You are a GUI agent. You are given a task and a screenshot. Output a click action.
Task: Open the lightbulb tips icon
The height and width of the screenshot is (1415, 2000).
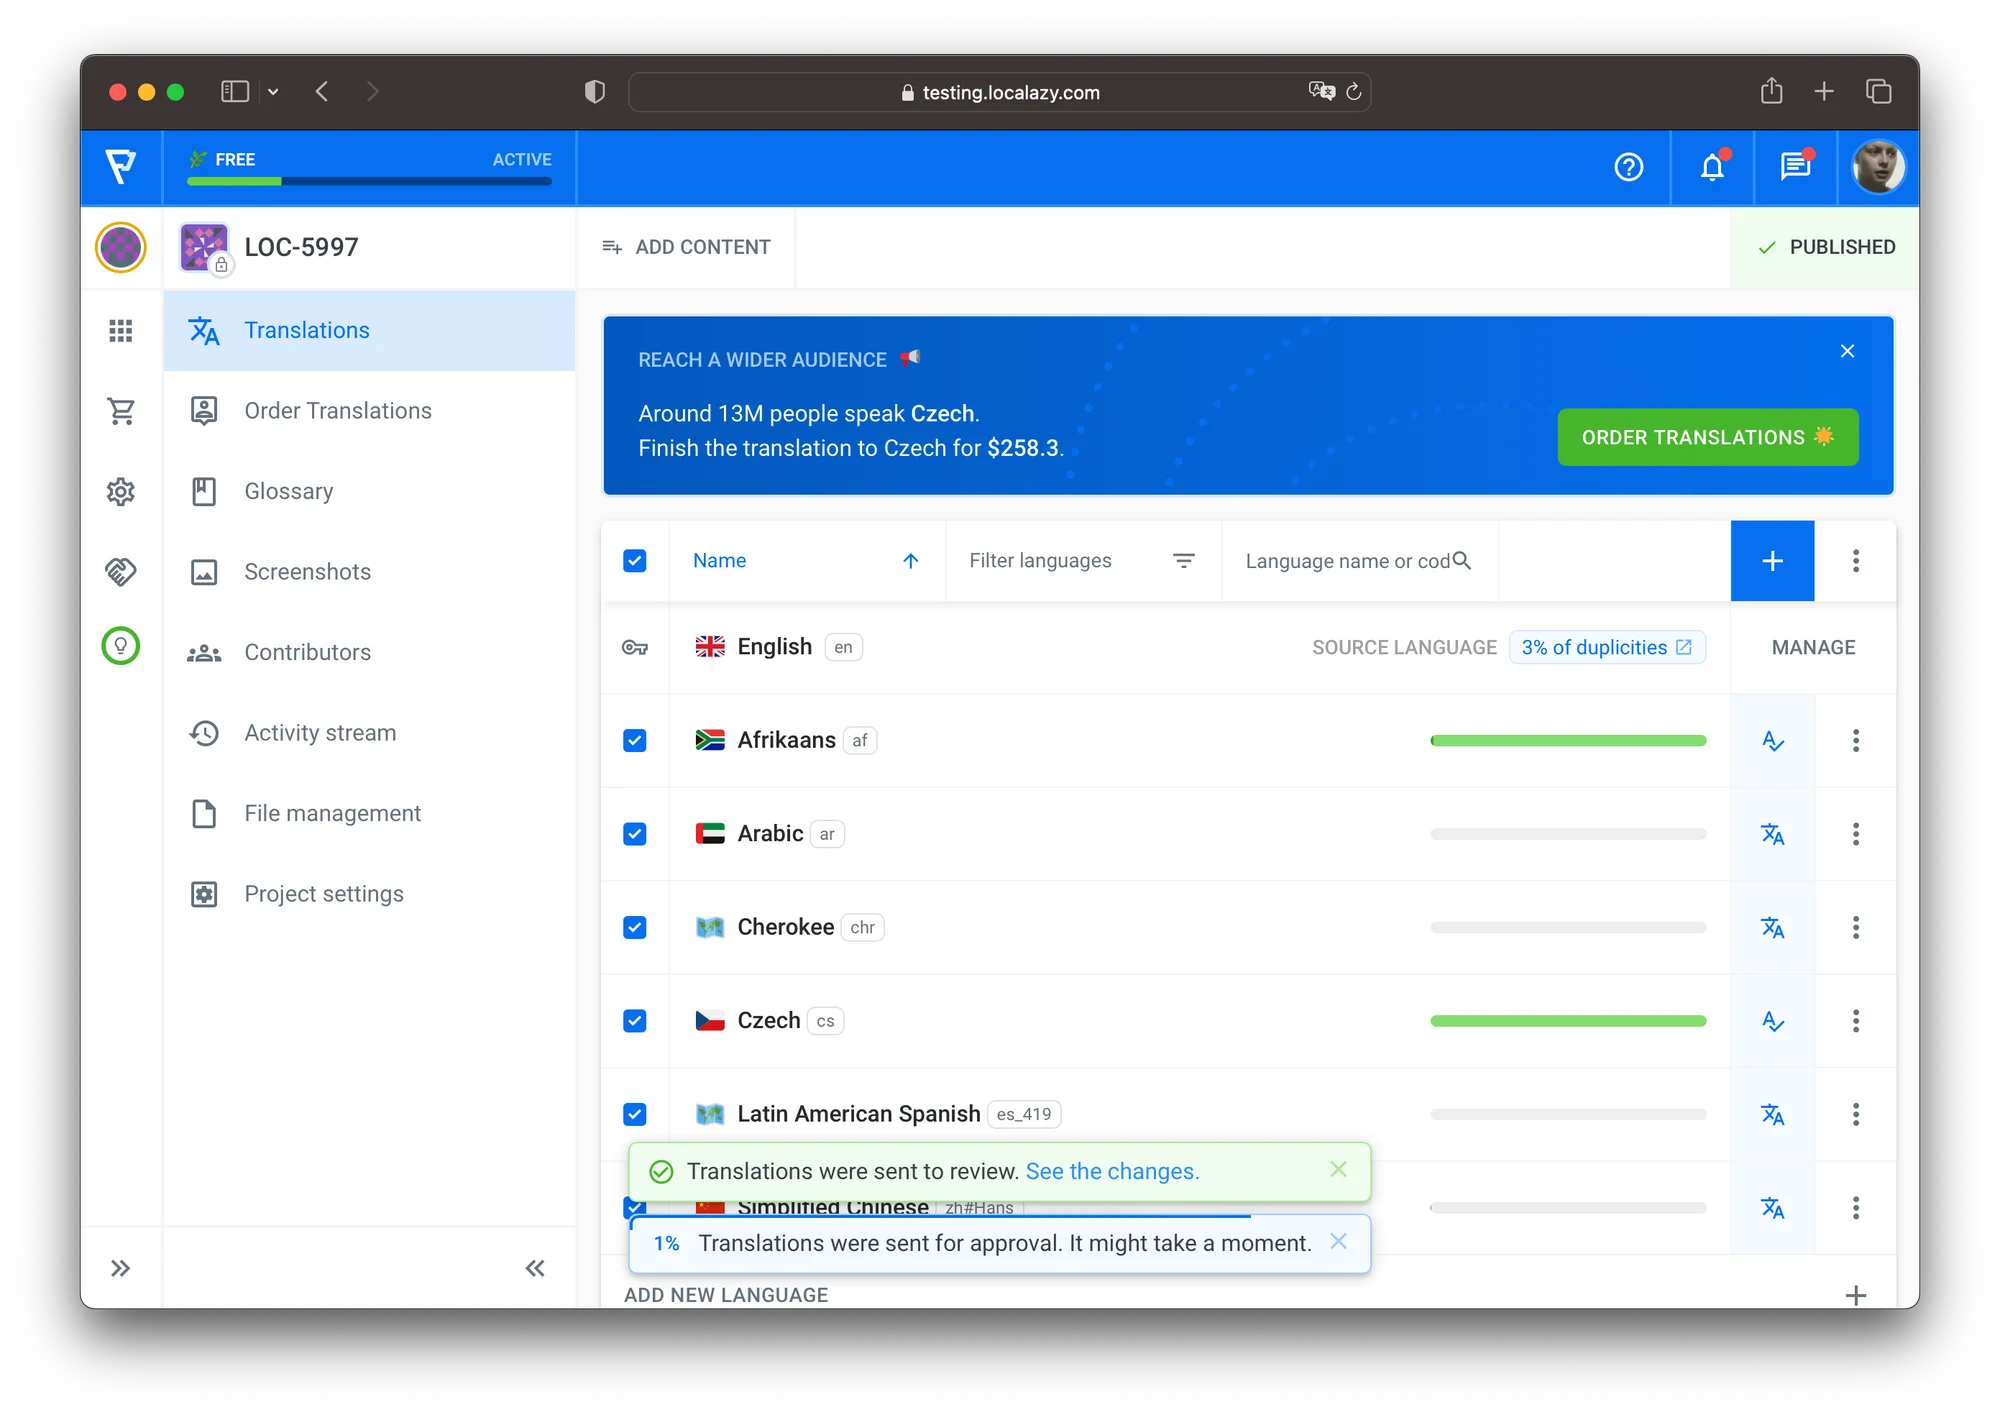pos(121,646)
